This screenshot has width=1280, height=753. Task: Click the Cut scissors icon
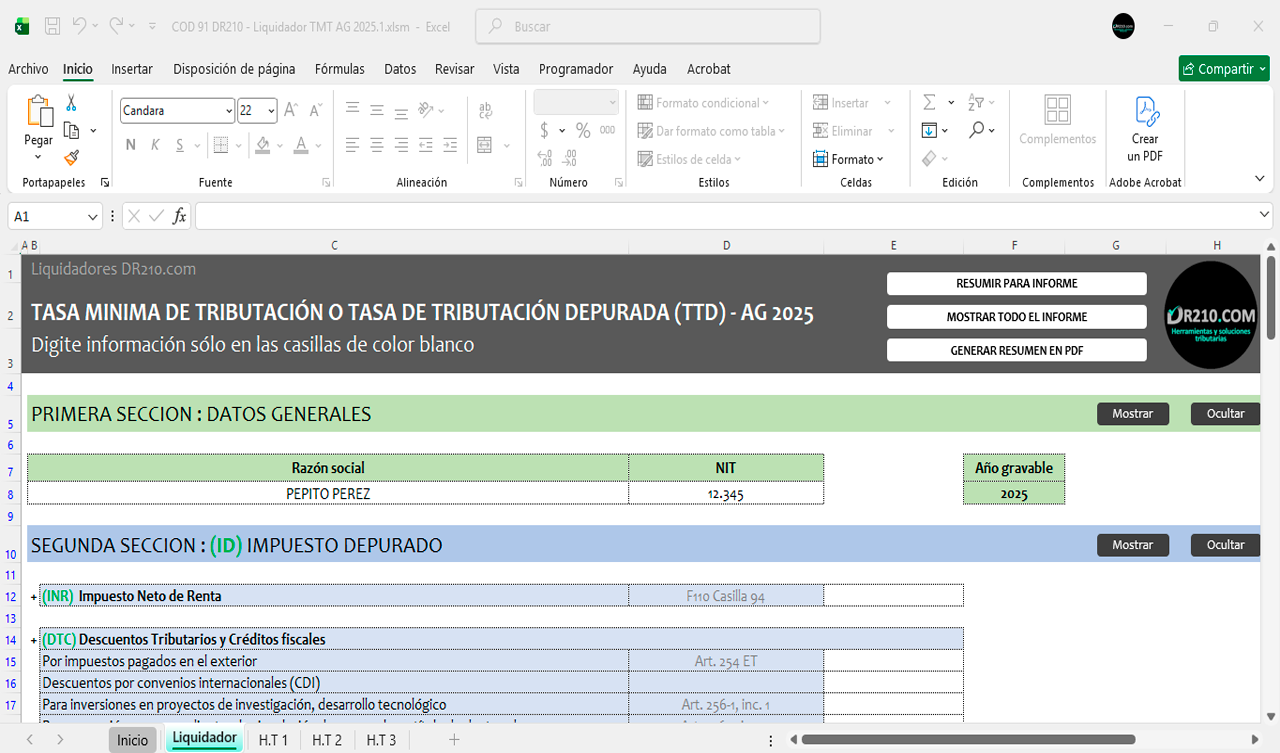point(71,103)
